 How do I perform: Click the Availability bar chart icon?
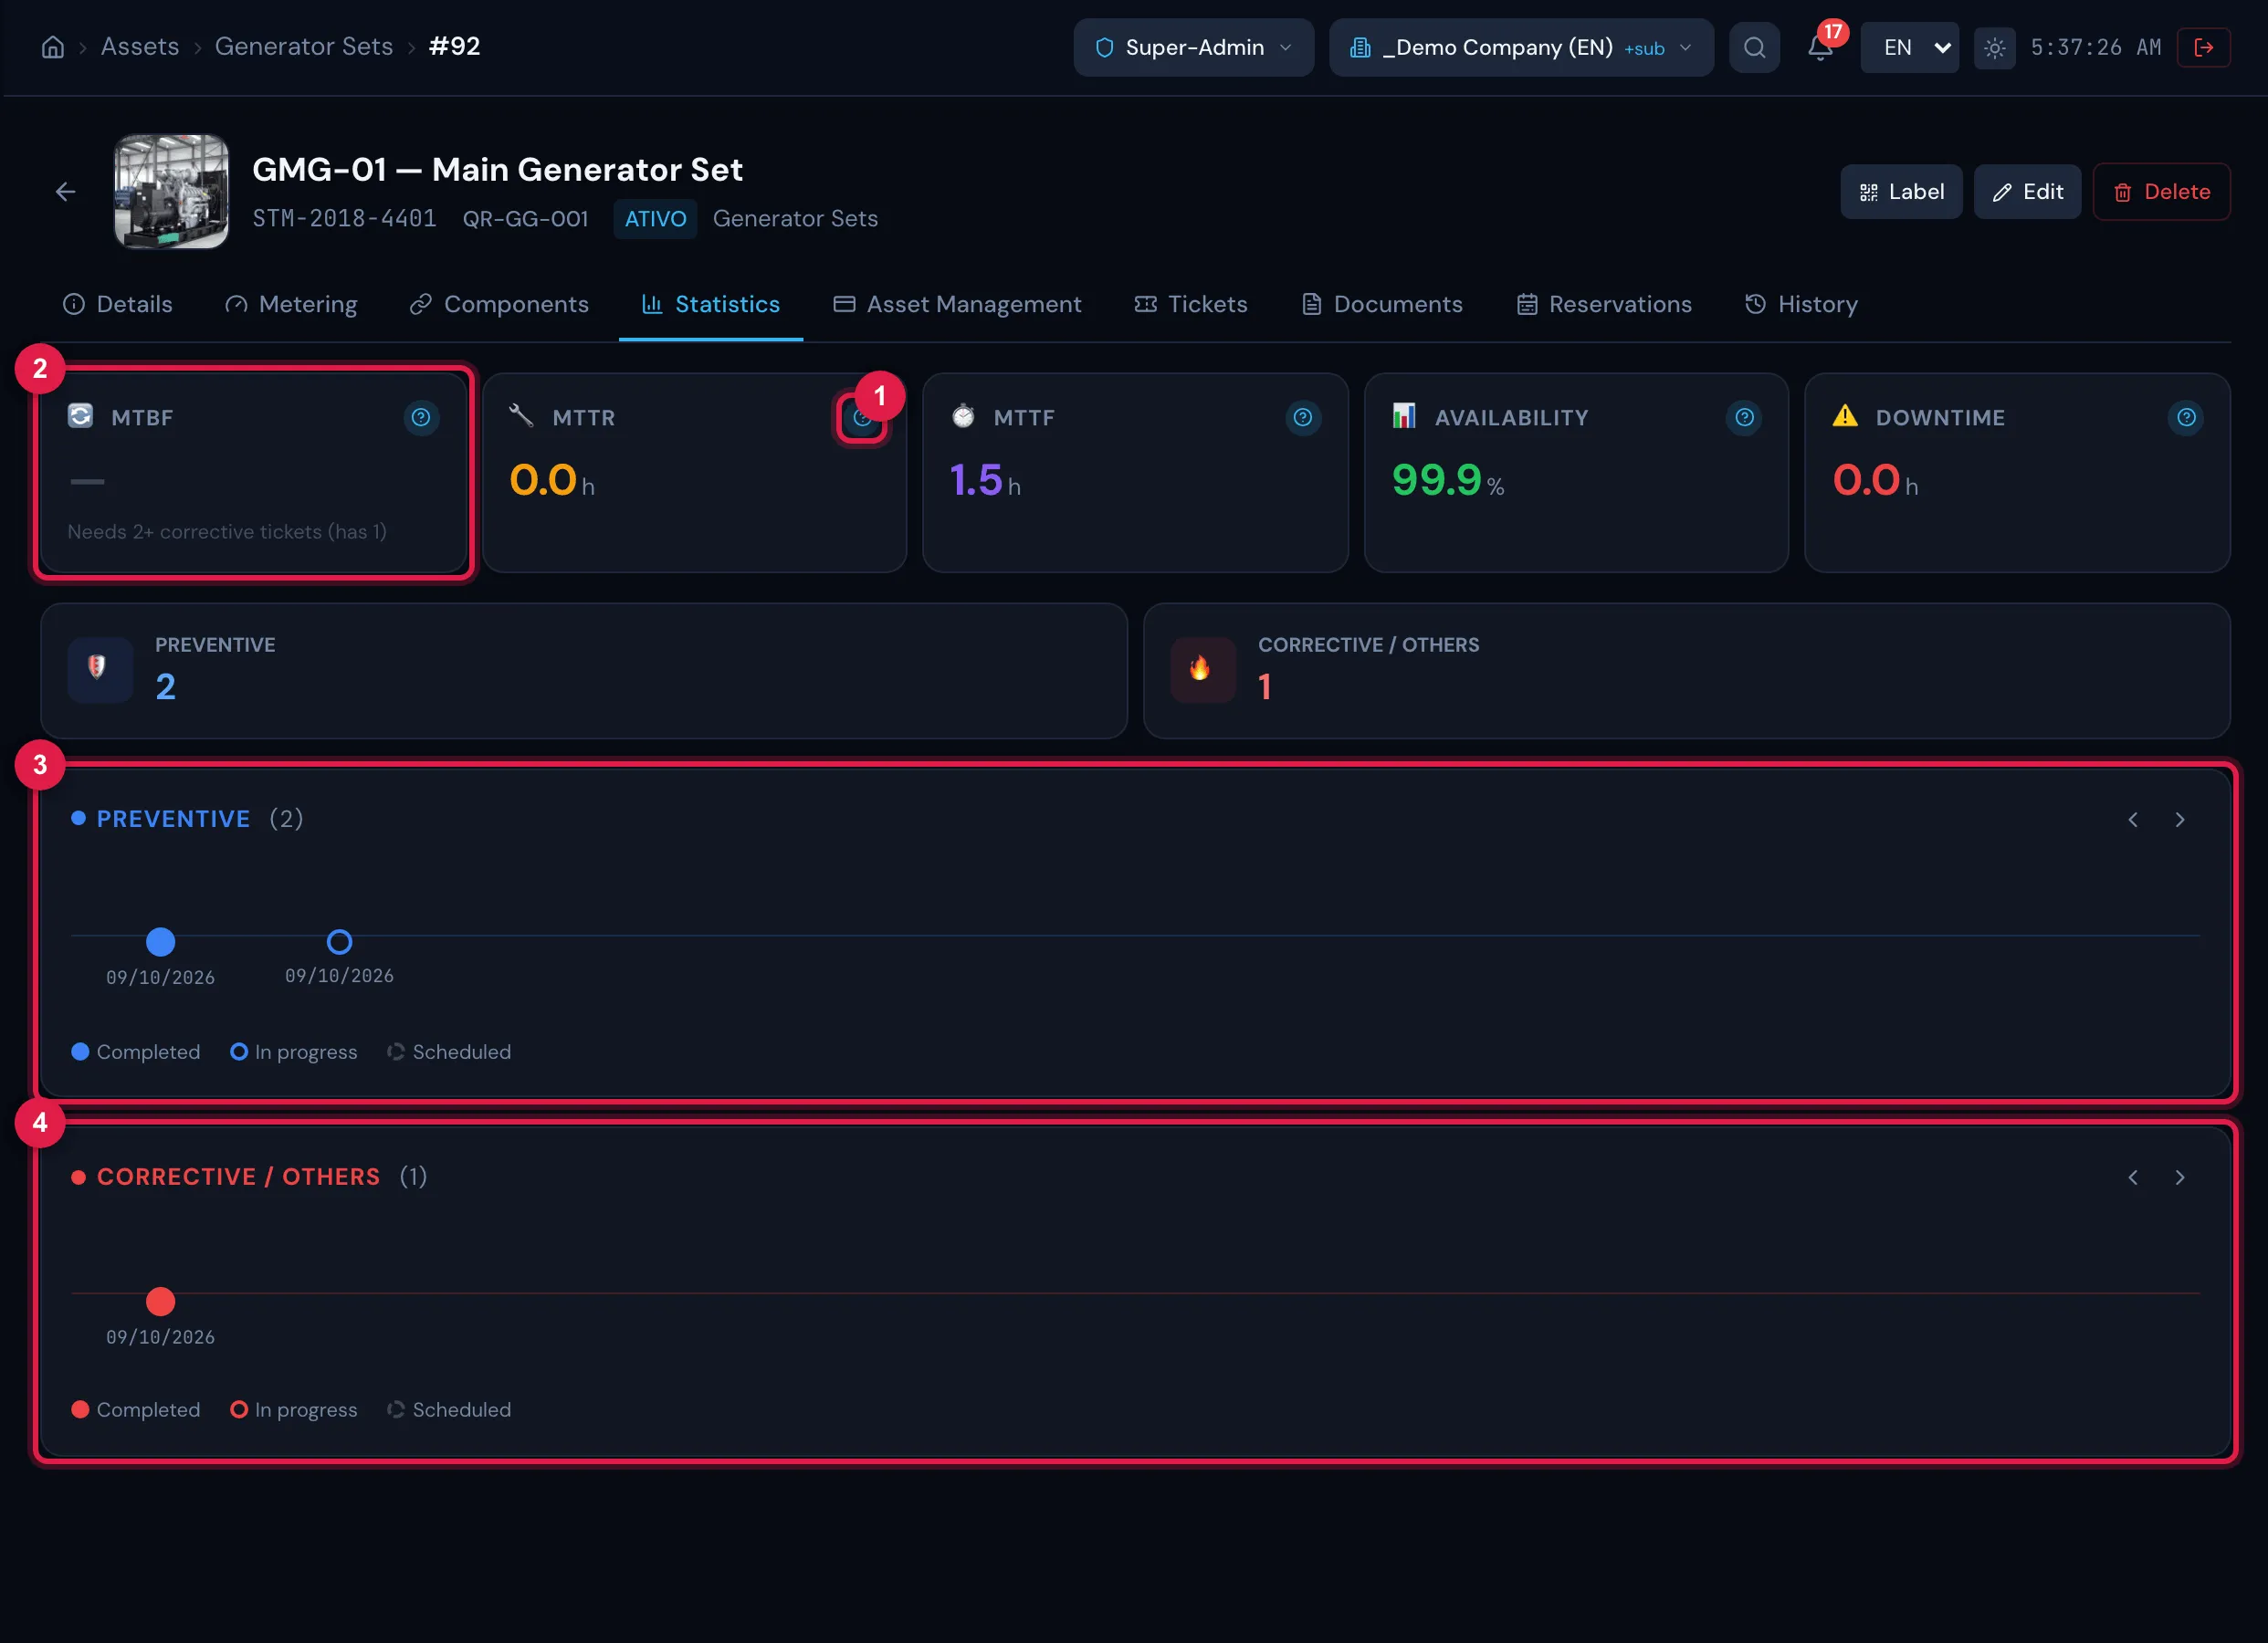tap(1404, 416)
